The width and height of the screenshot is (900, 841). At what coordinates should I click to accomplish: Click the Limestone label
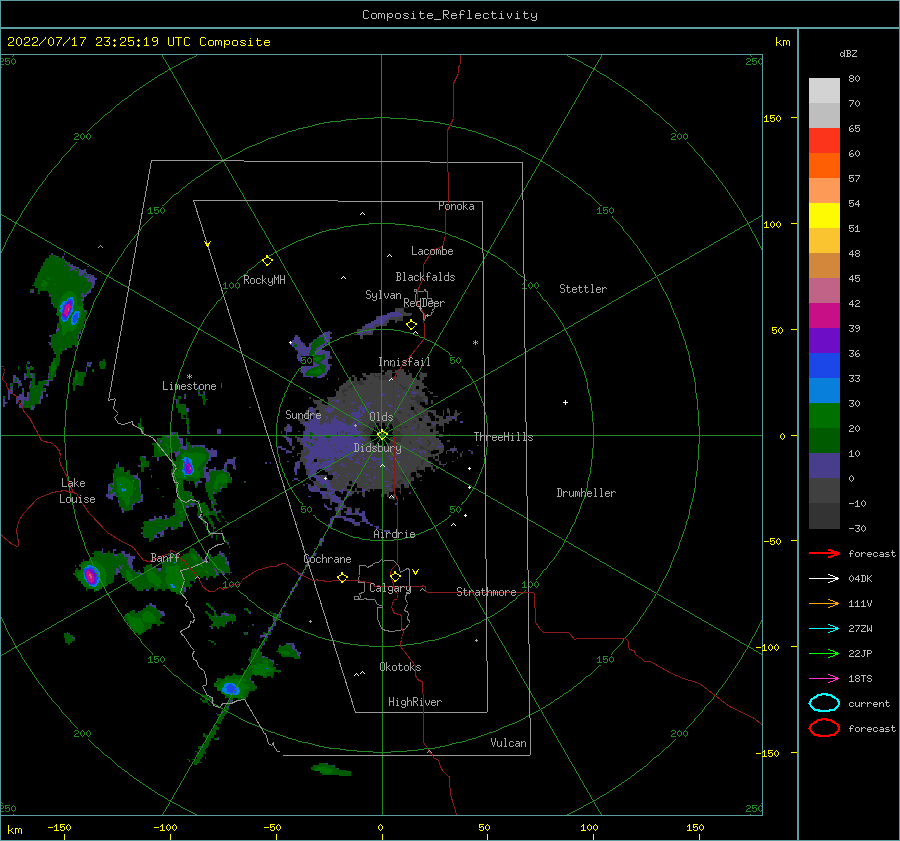(189, 386)
